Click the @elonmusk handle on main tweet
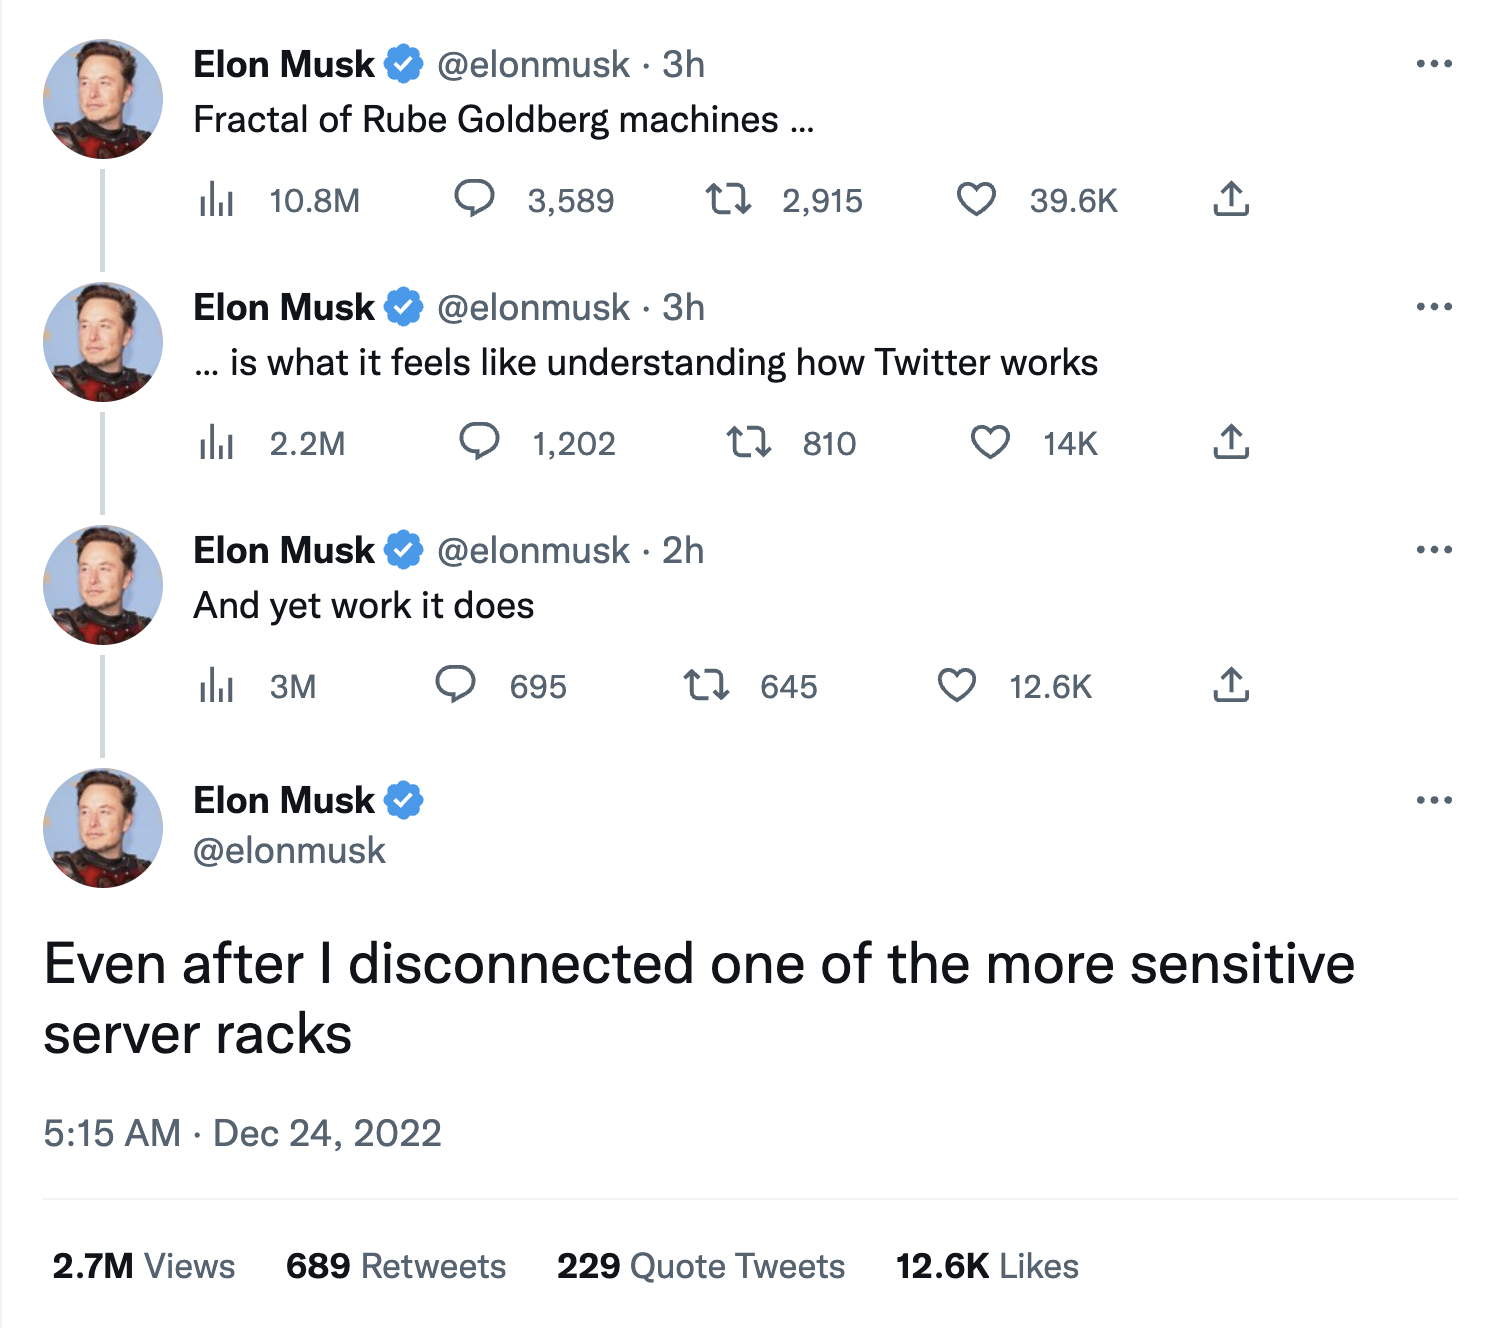Screen dimensions: 1494x1328 [289, 851]
